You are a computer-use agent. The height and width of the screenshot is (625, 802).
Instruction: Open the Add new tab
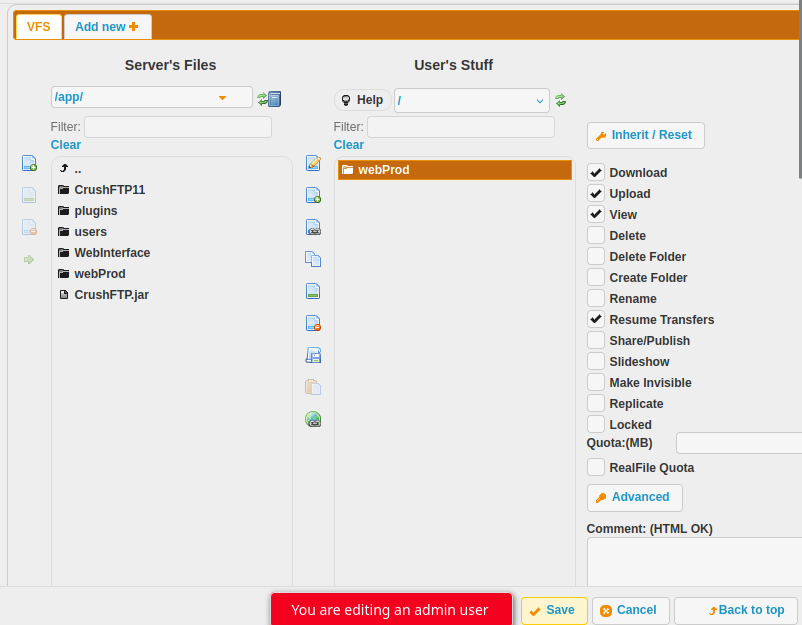coord(107,27)
